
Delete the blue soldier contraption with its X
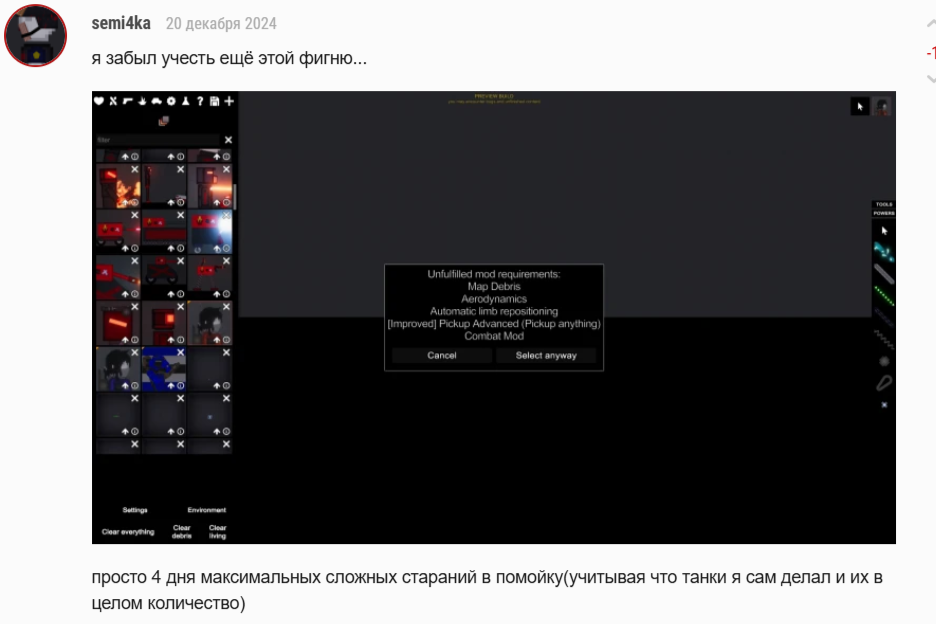(180, 353)
